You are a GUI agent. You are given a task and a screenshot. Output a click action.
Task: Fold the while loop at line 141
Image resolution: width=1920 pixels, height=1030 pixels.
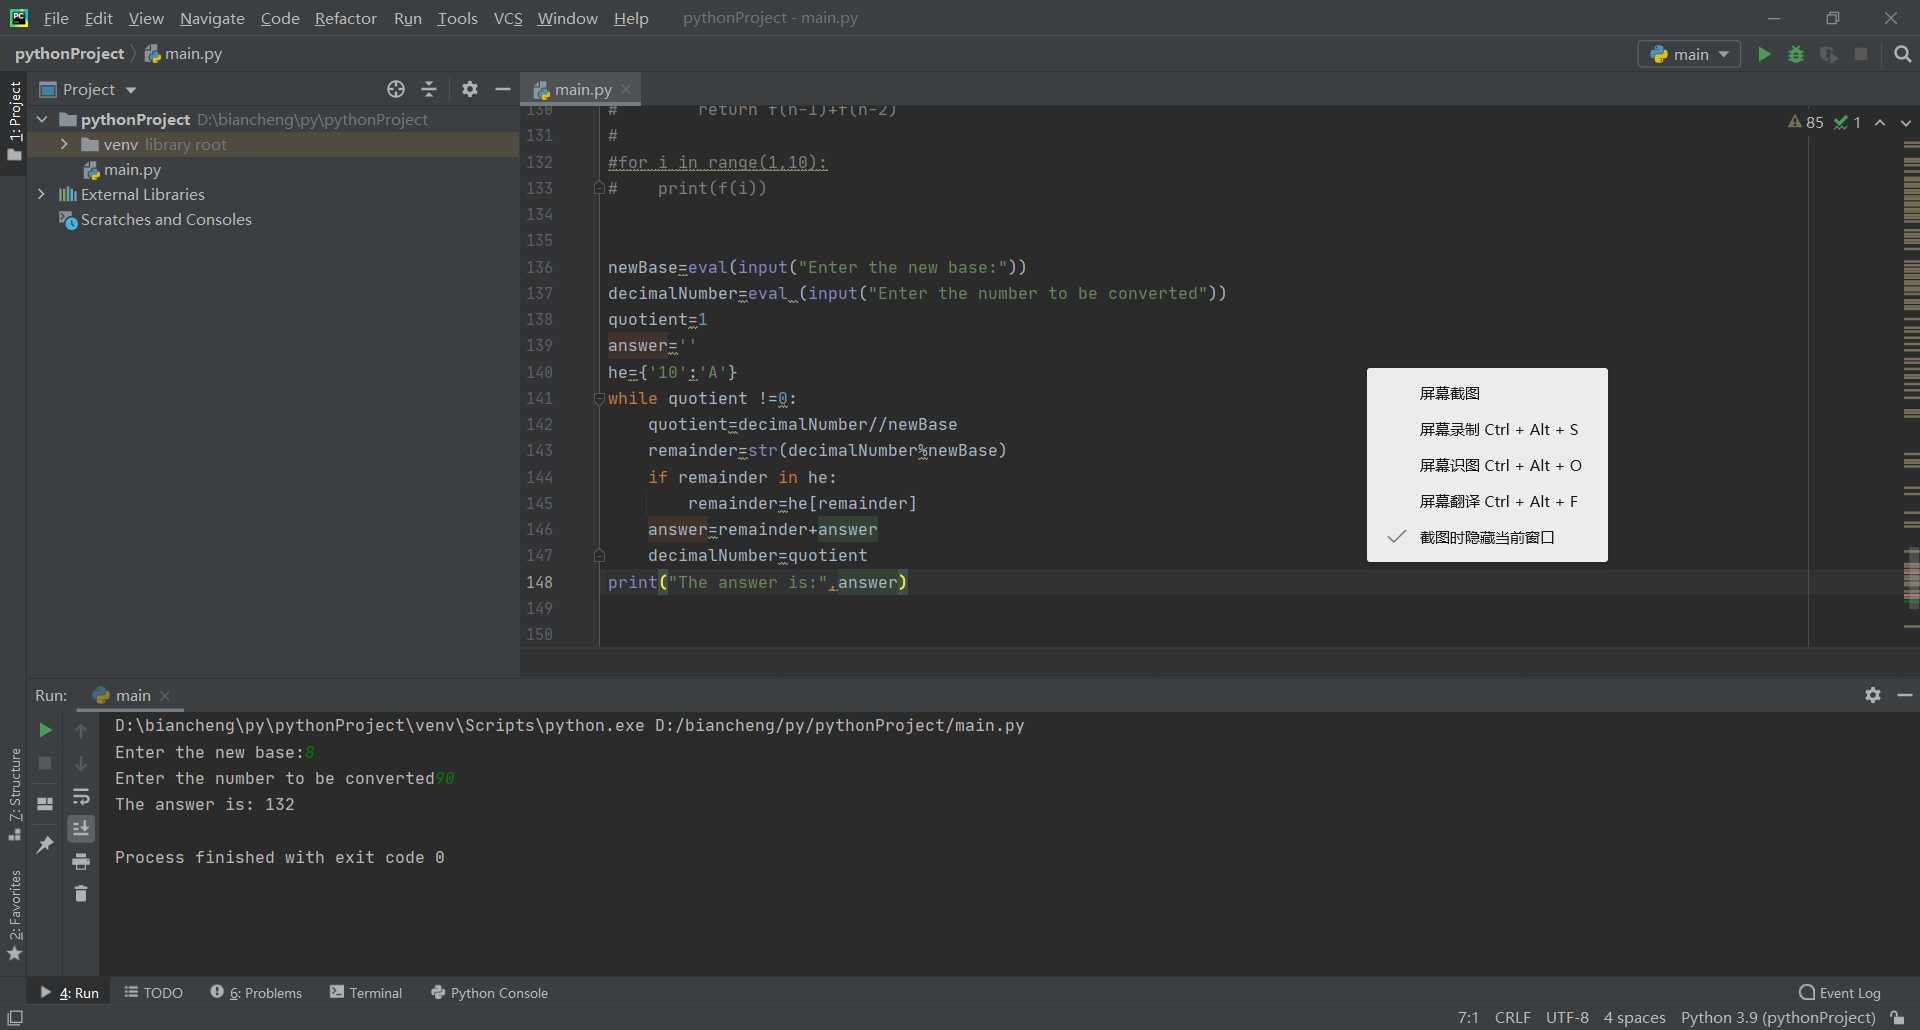(x=599, y=398)
